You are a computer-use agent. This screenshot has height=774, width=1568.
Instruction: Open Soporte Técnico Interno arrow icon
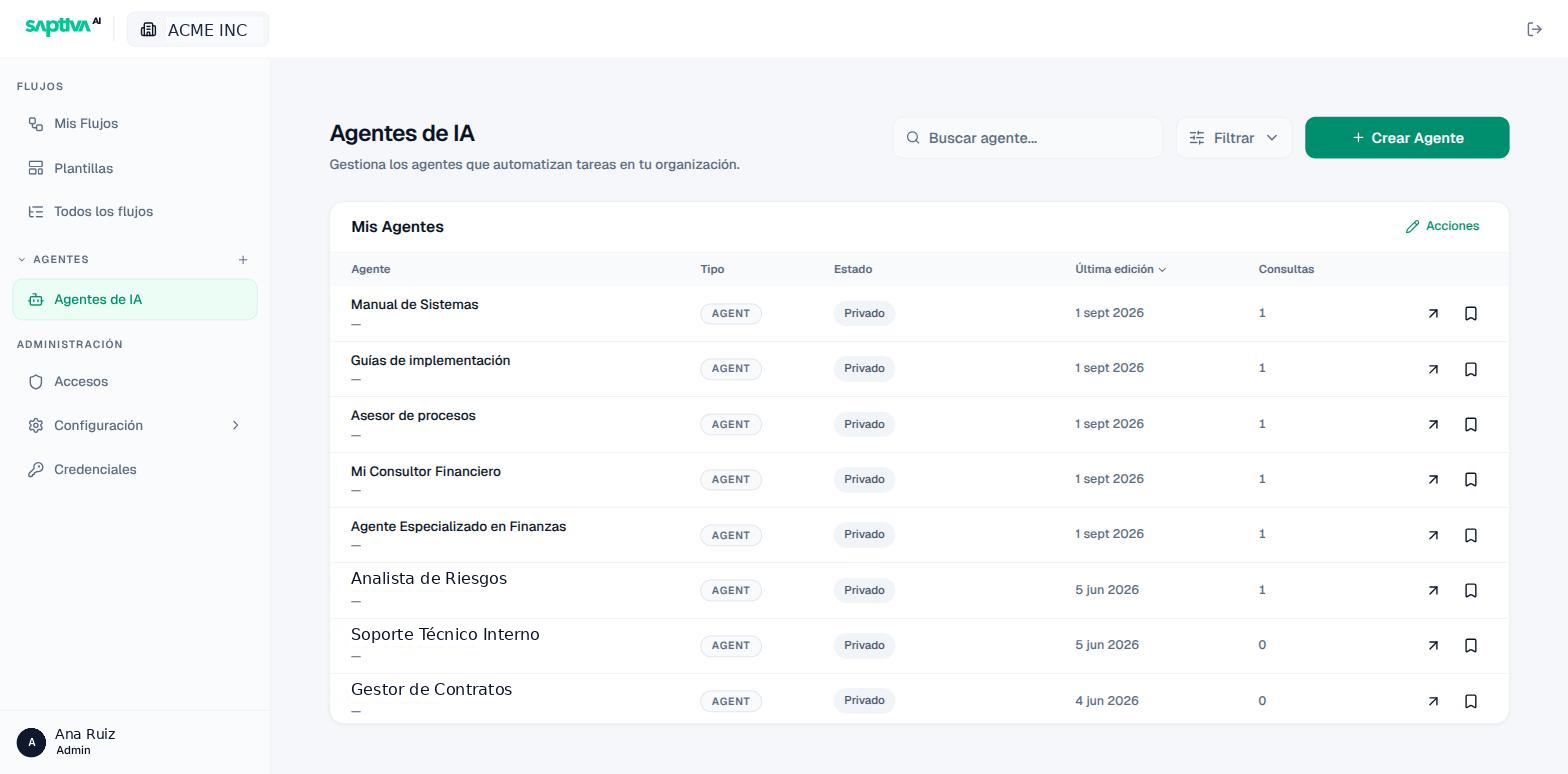click(x=1433, y=646)
